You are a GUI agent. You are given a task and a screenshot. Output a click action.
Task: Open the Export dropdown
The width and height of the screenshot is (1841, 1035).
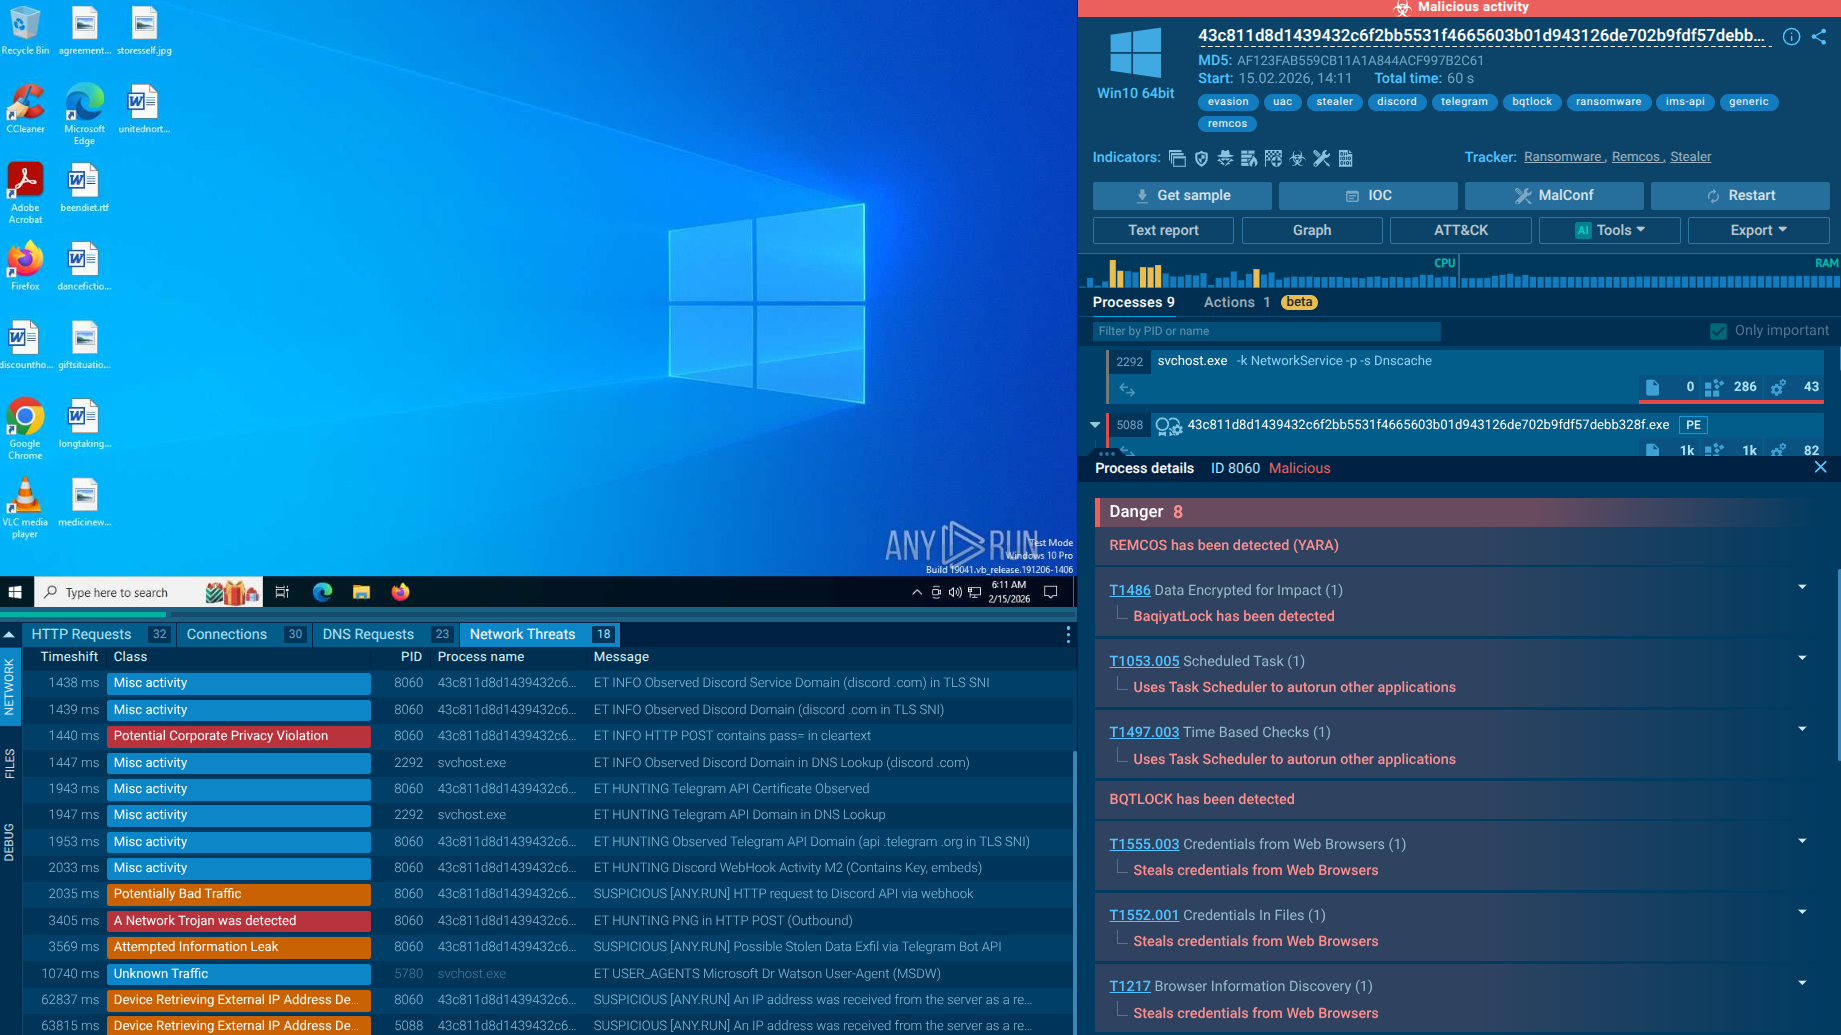[x=1758, y=230]
